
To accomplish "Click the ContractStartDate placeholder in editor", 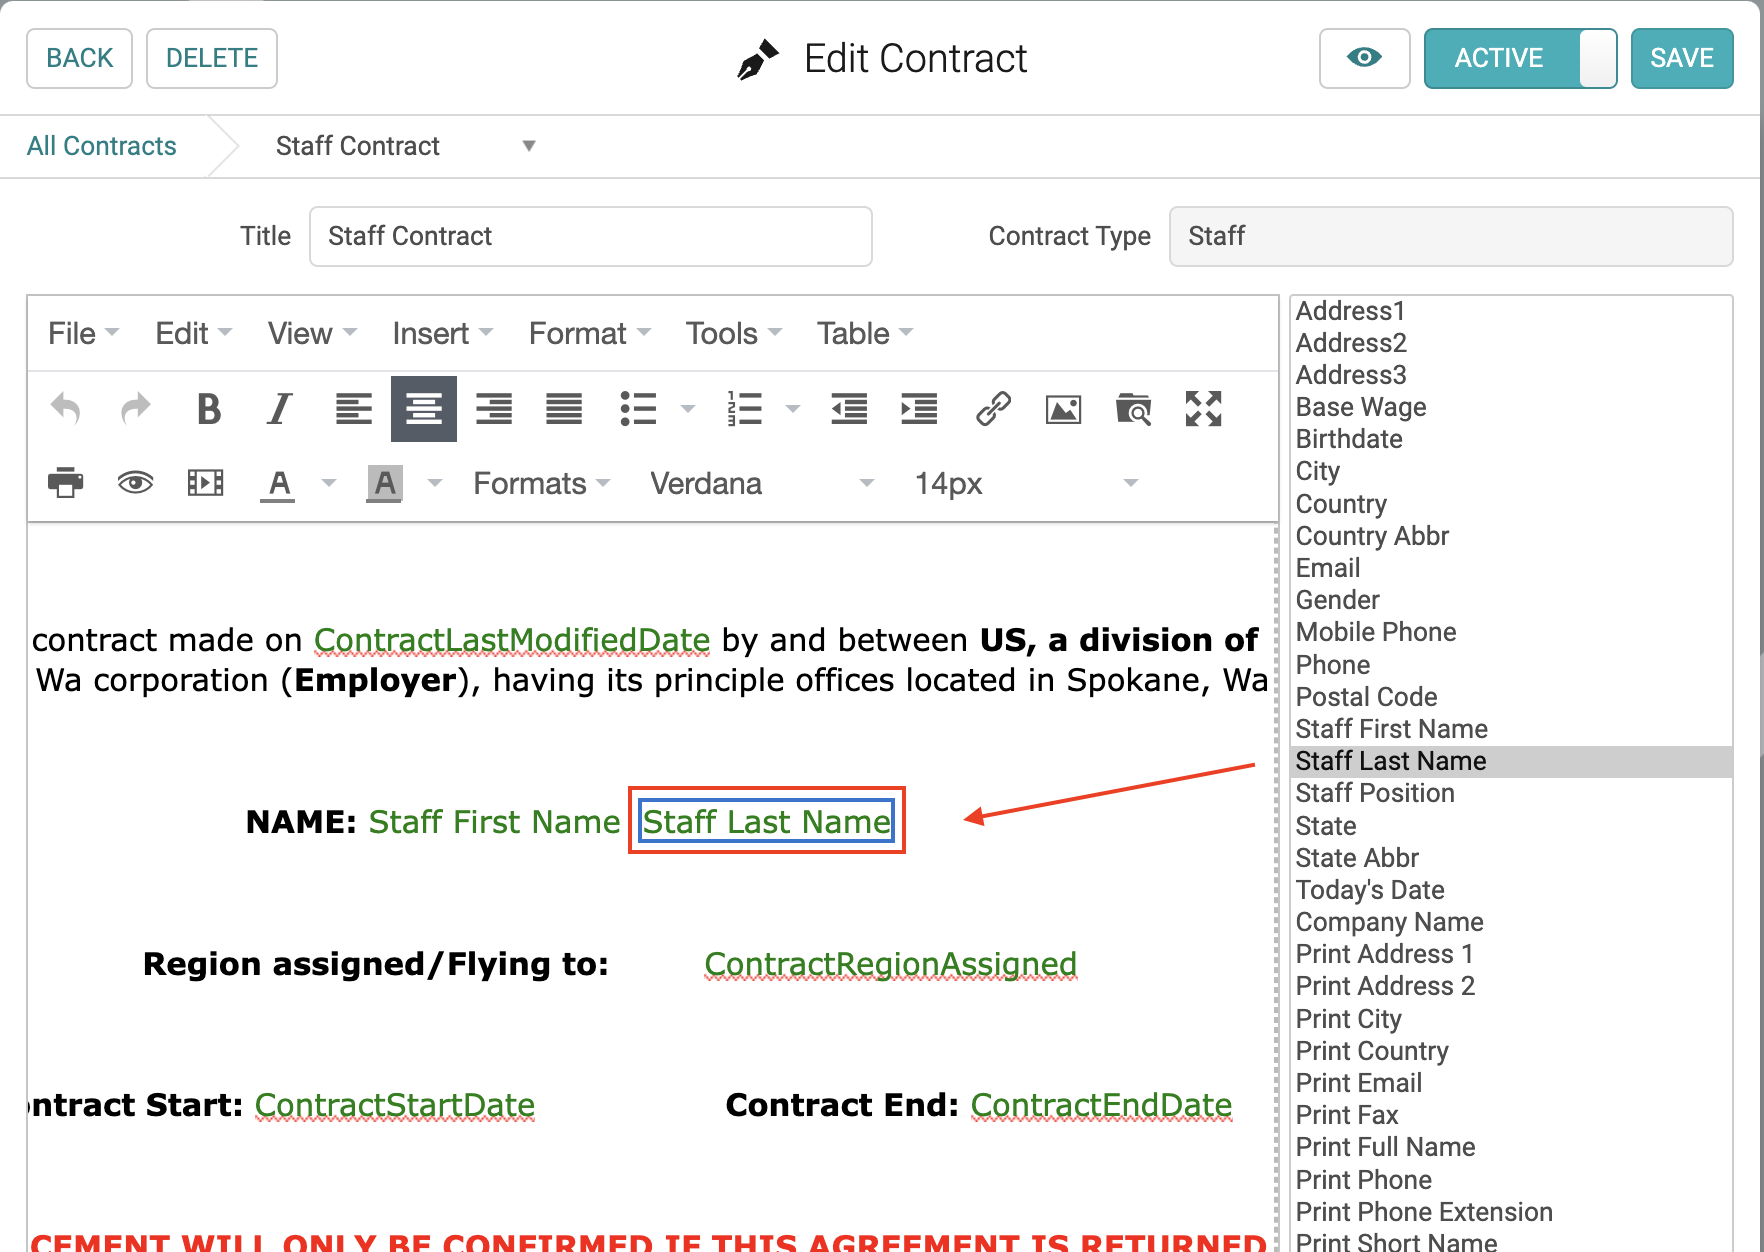I will pos(395,1105).
